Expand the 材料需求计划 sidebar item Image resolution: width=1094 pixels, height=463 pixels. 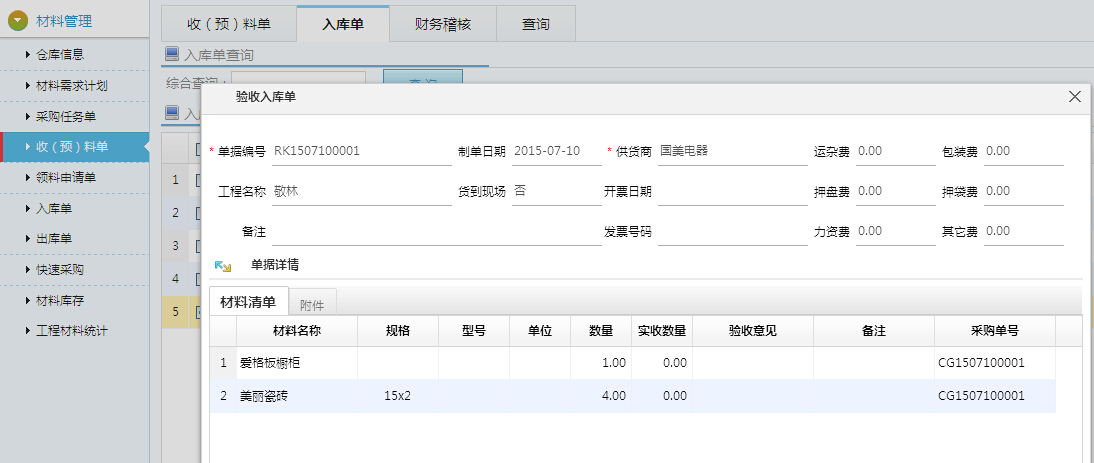point(71,86)
